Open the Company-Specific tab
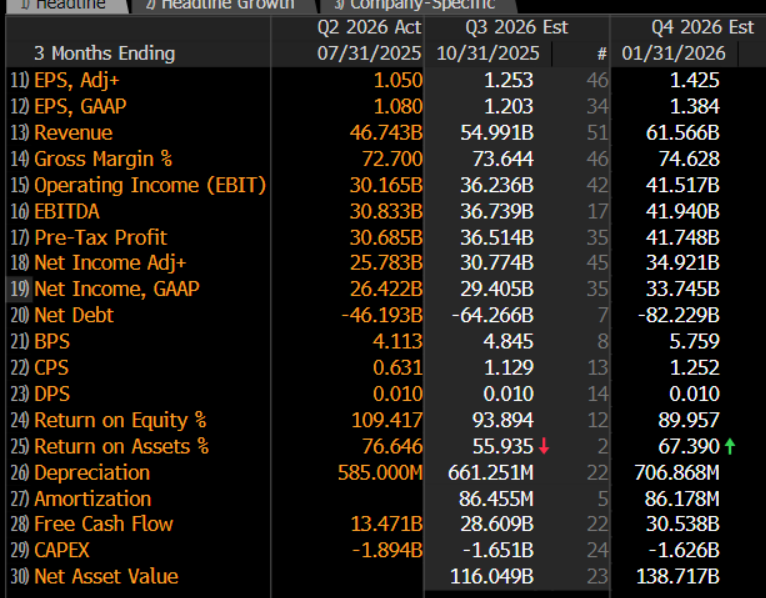Screen dimensions: 766x598 420,5
